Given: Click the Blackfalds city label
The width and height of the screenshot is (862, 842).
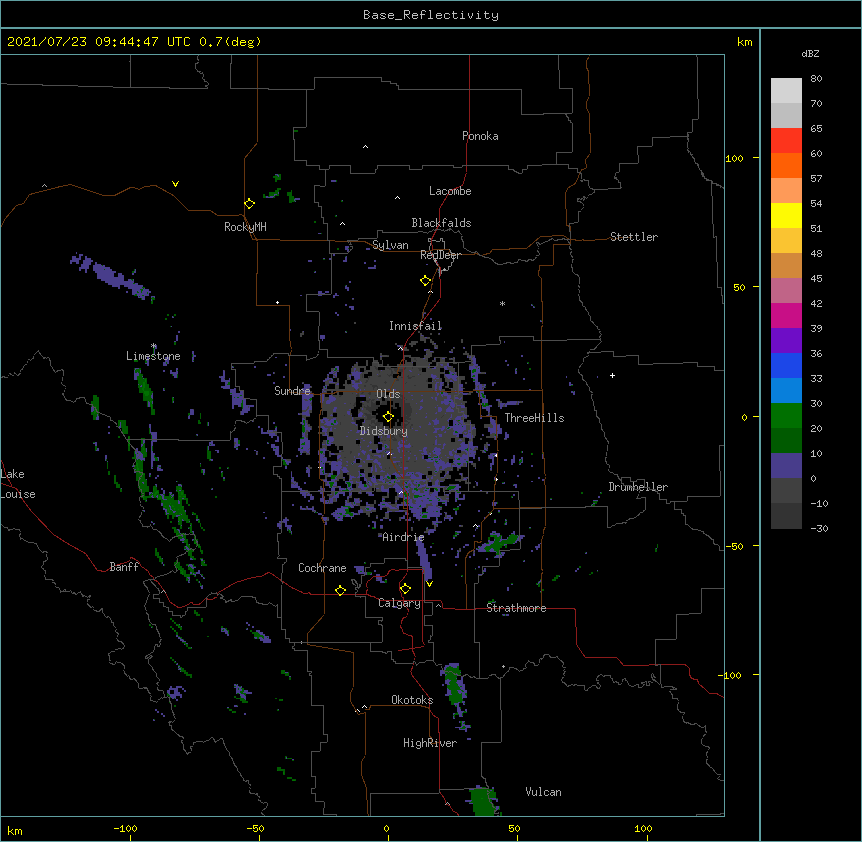Looking at the screenshot, I should [x=441, y=223].
